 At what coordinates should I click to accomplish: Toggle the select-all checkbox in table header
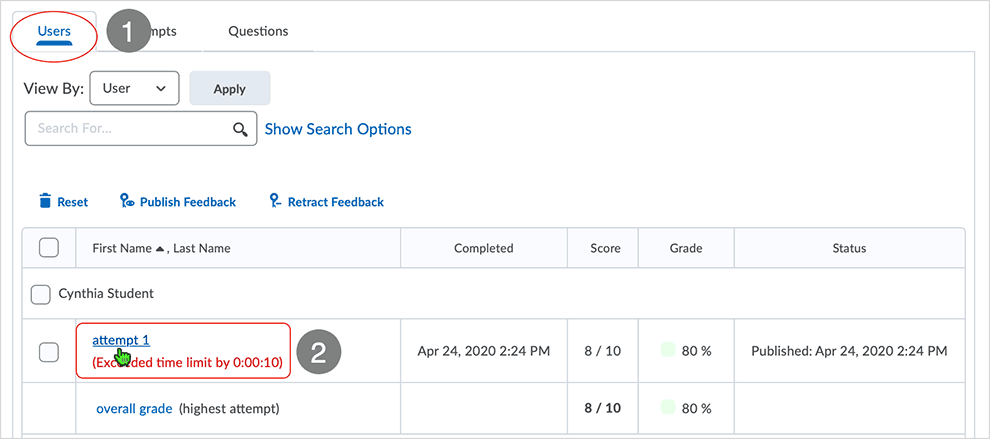49,248
